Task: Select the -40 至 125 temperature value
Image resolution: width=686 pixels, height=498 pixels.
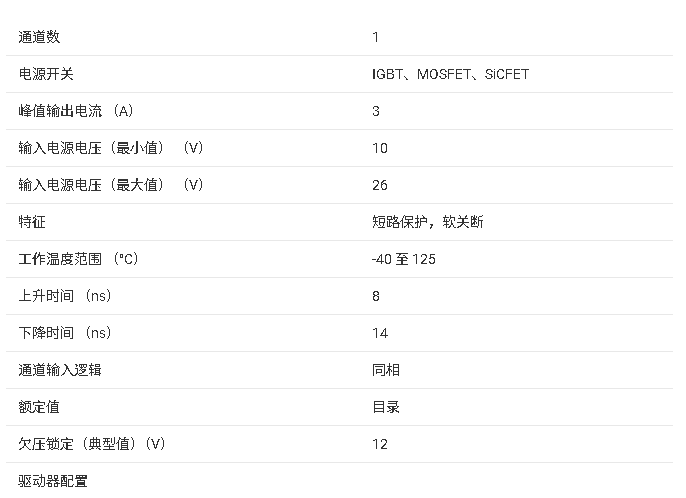Action: click(x=404, y=259)
